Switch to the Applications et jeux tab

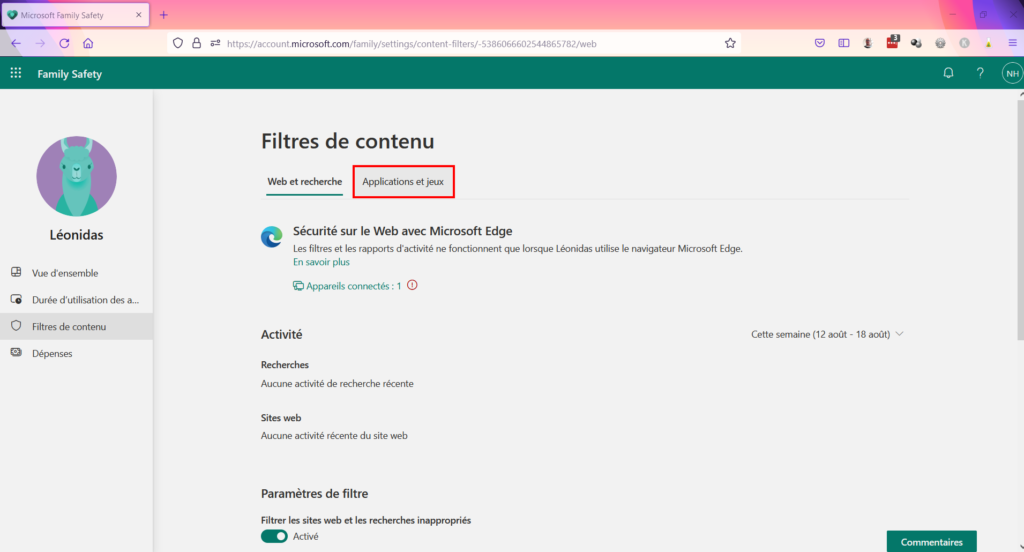[403, 182]
